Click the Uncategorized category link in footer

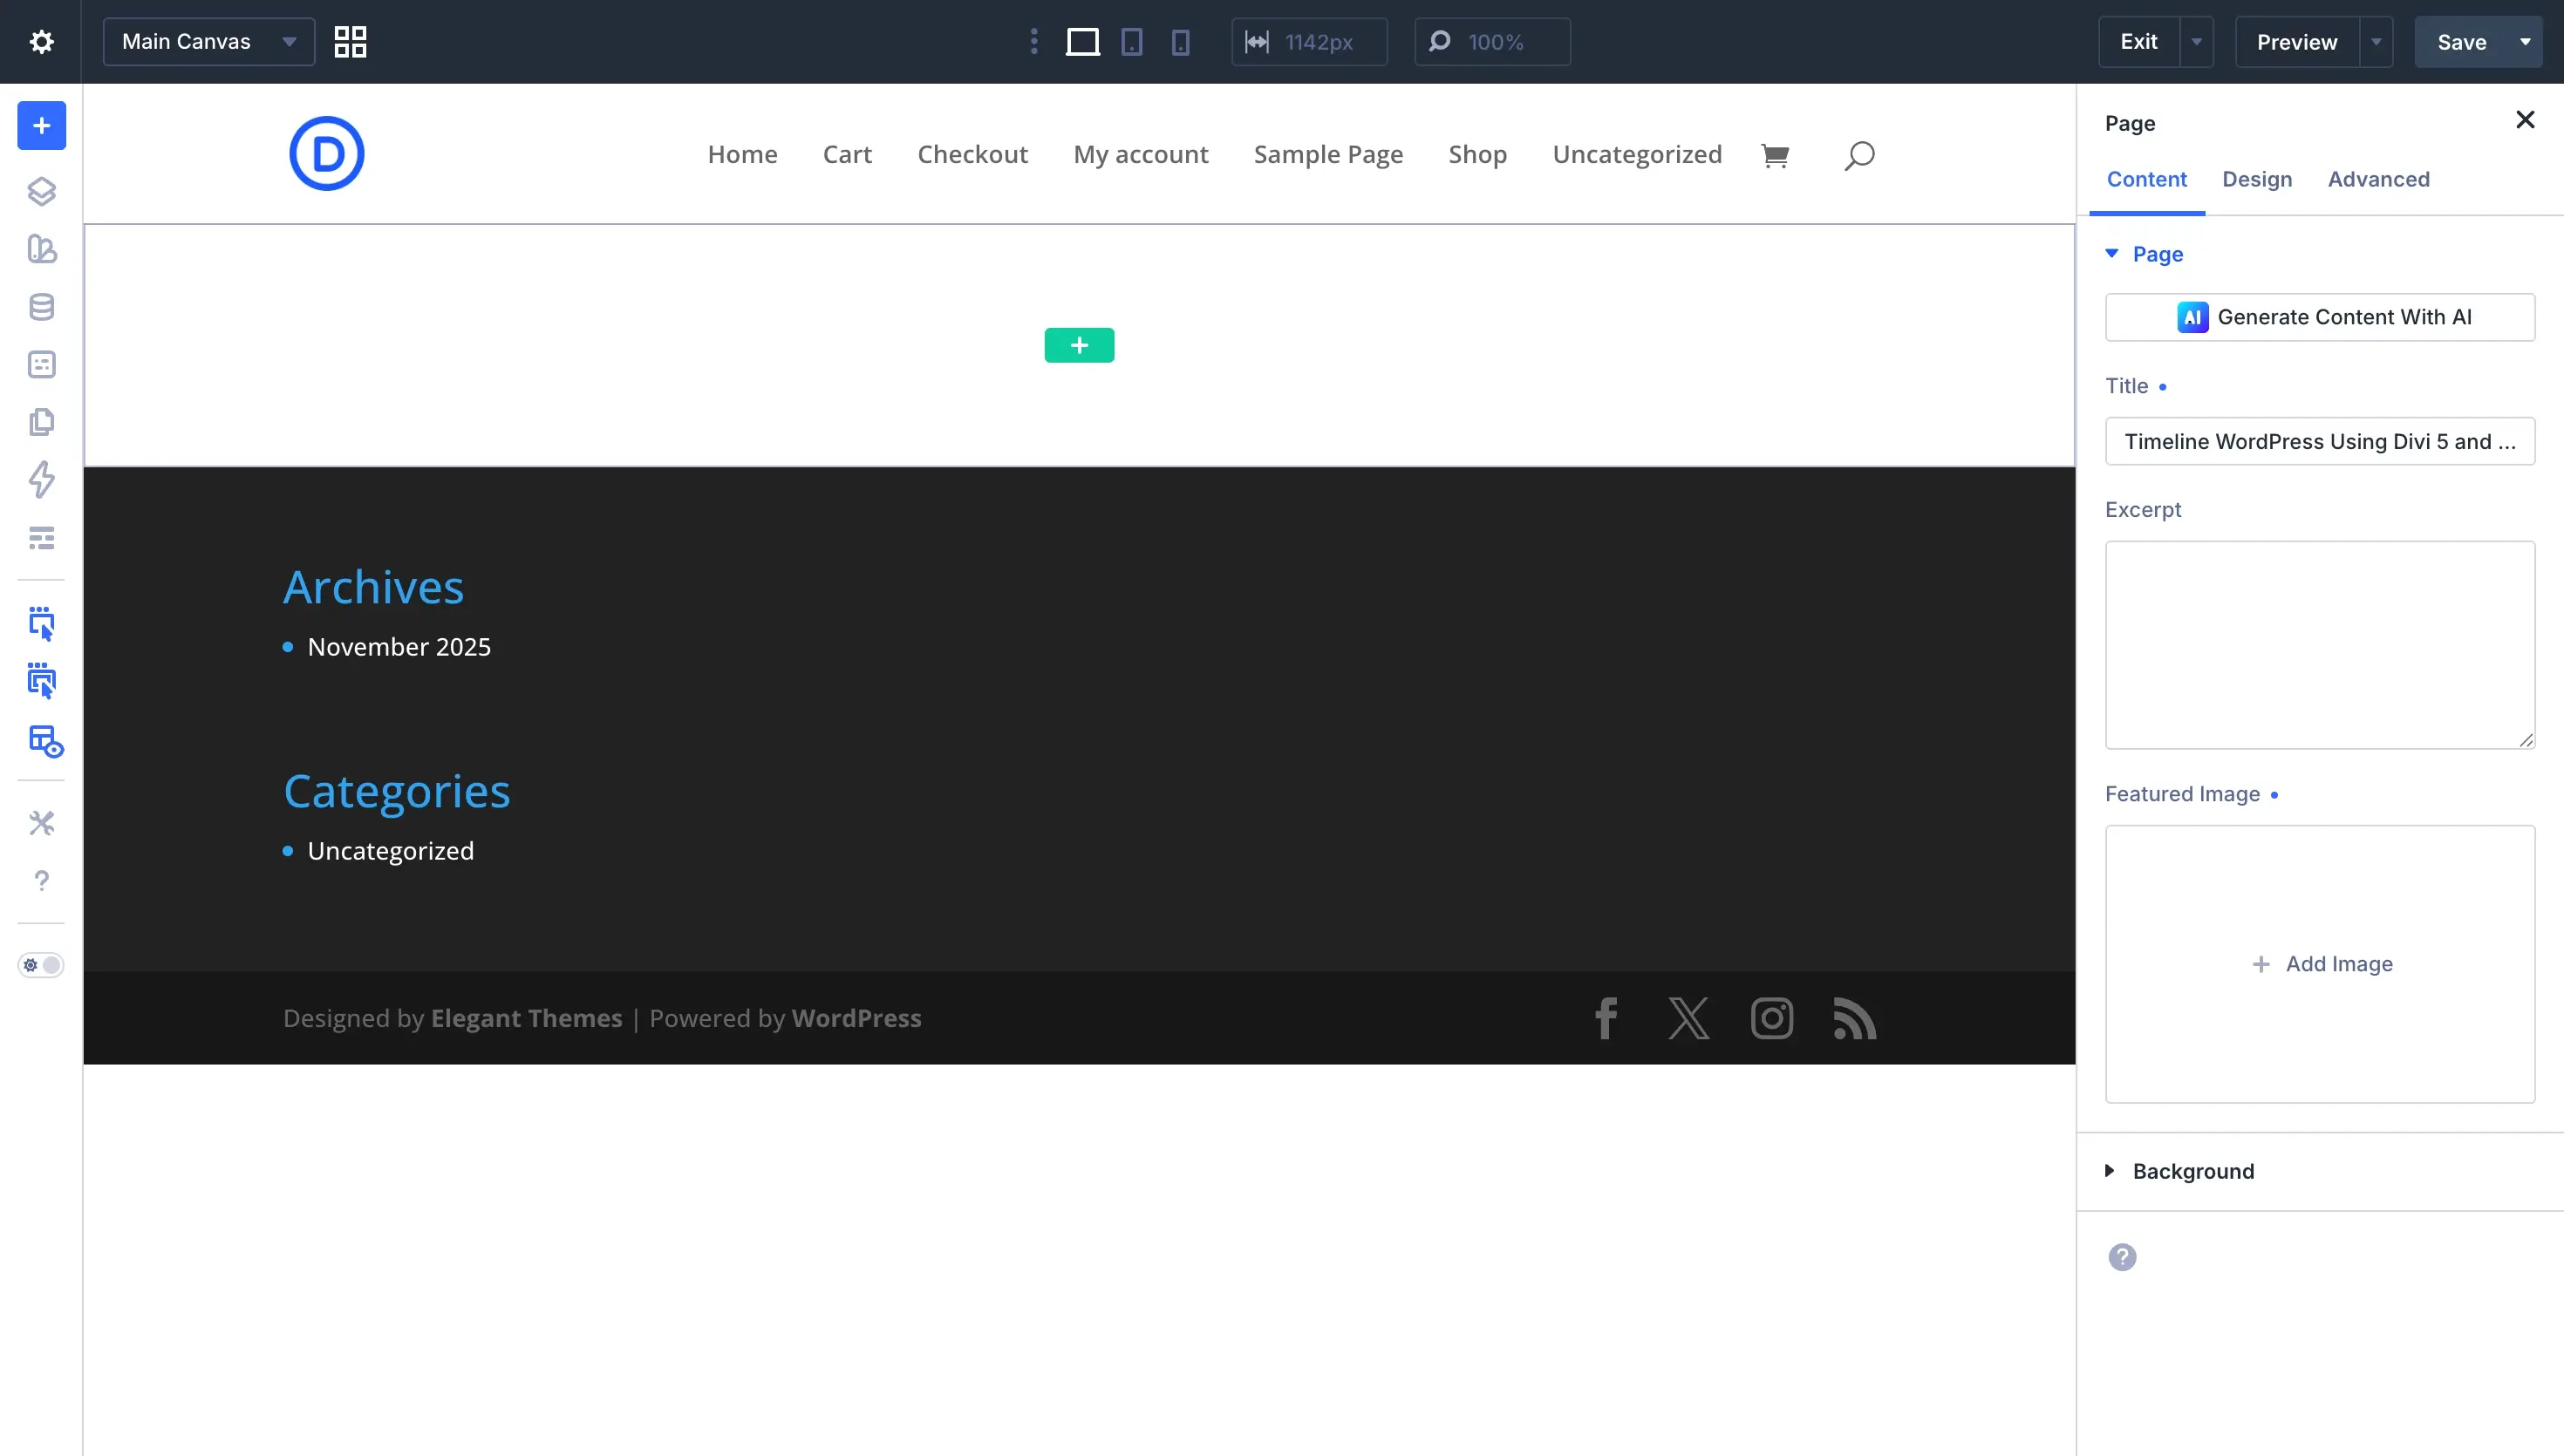[390, 851]
